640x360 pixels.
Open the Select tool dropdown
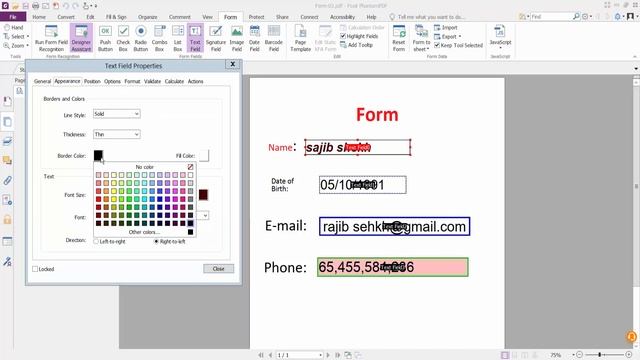[x=27, y=36]
